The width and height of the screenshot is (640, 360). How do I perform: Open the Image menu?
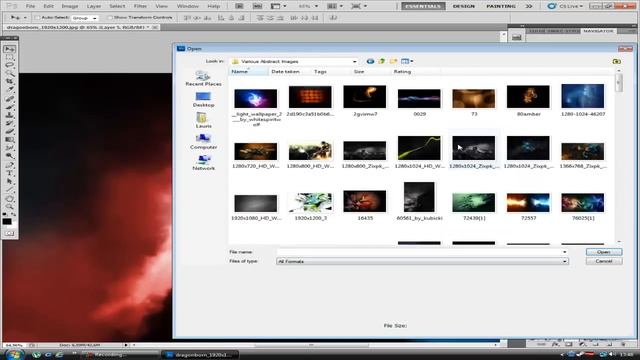70,6
